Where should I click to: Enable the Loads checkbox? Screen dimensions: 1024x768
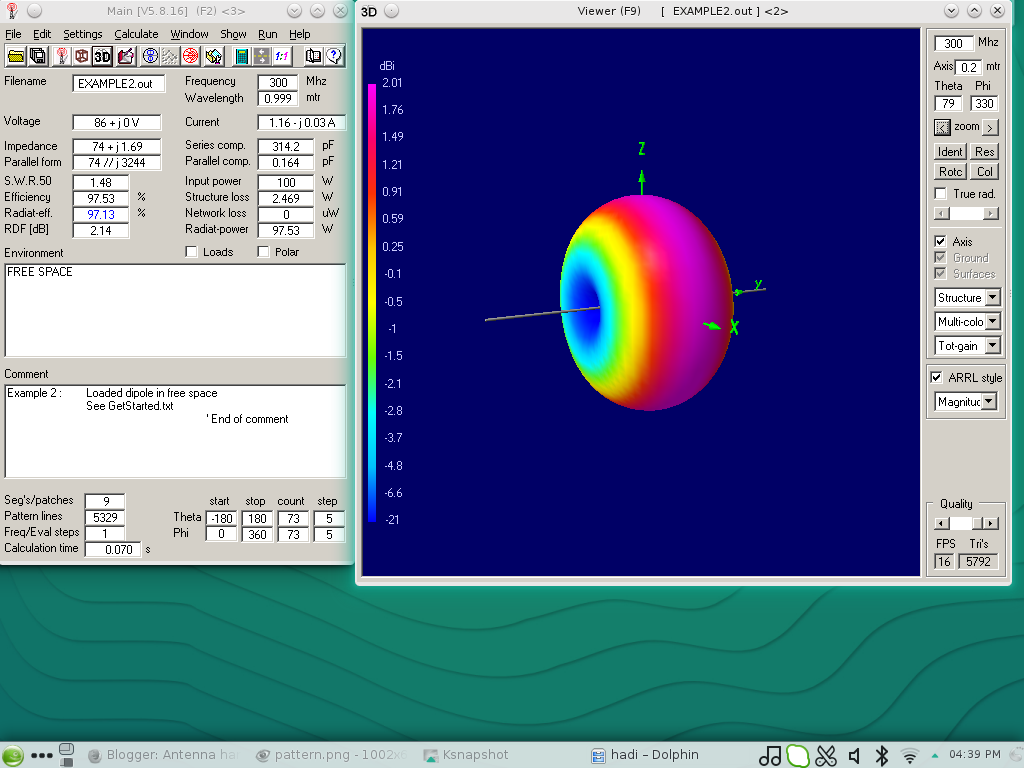click(192, 252)
